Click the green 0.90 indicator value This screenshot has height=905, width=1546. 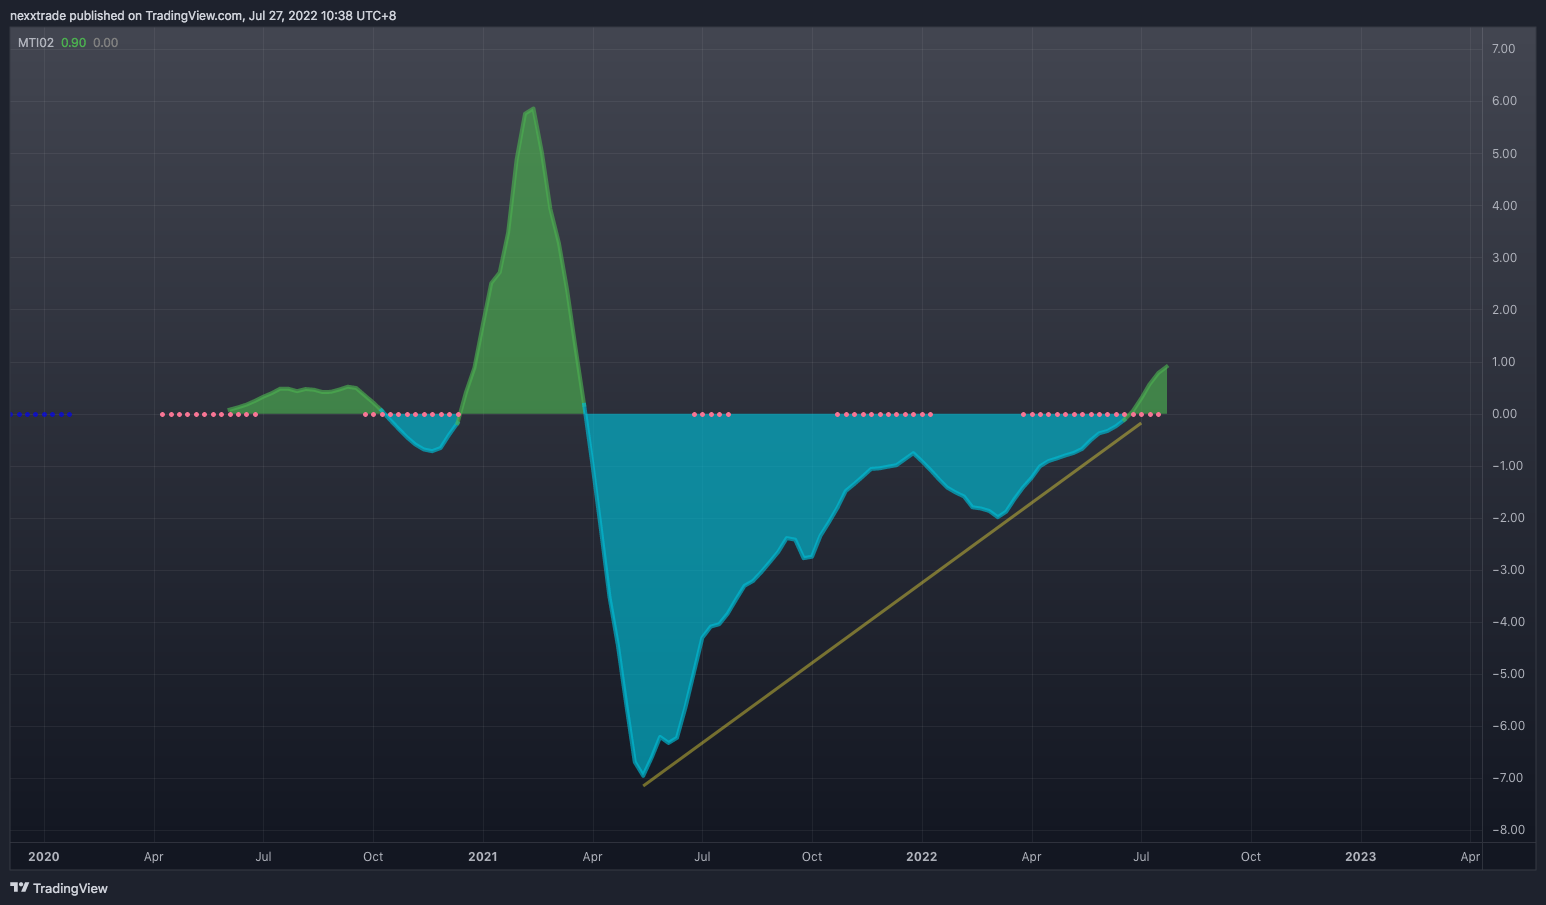pyautogui.click(x=73, y=43)
